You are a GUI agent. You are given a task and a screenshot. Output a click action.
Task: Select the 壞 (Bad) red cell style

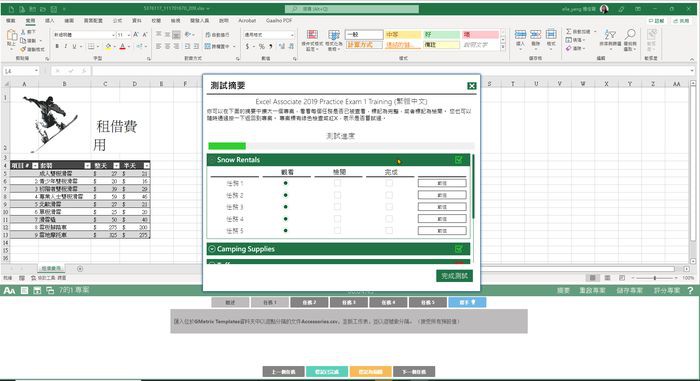(480, 34)
